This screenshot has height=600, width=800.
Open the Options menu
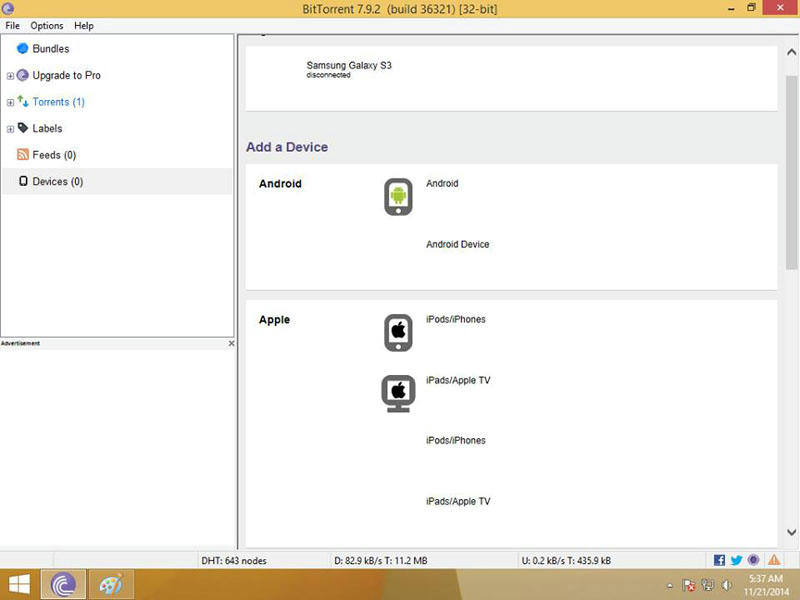tap(47, 26)
